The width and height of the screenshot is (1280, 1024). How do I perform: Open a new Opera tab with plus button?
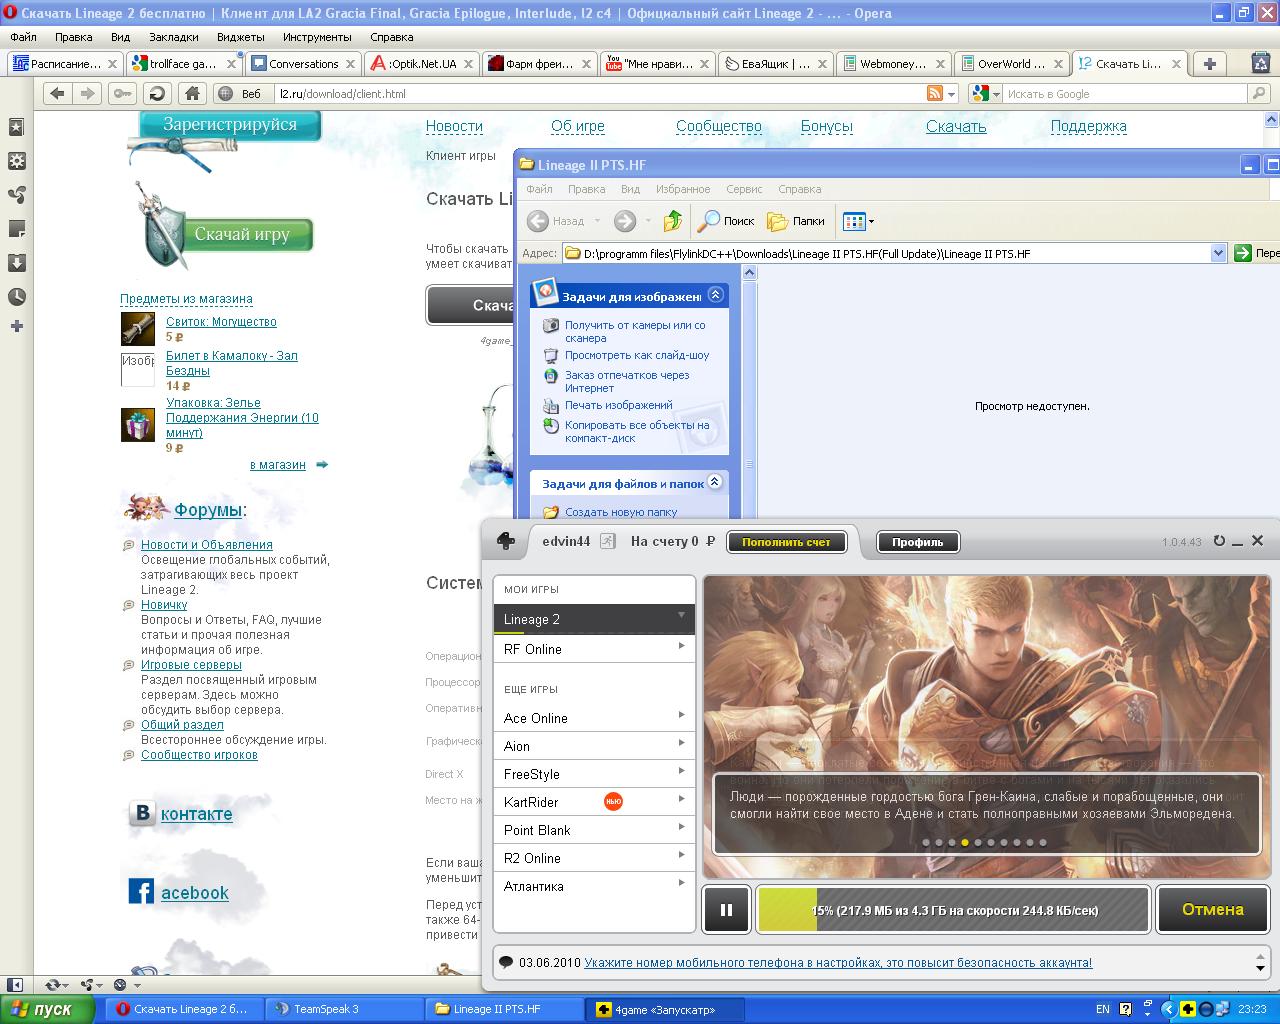tap(1210, 63)
